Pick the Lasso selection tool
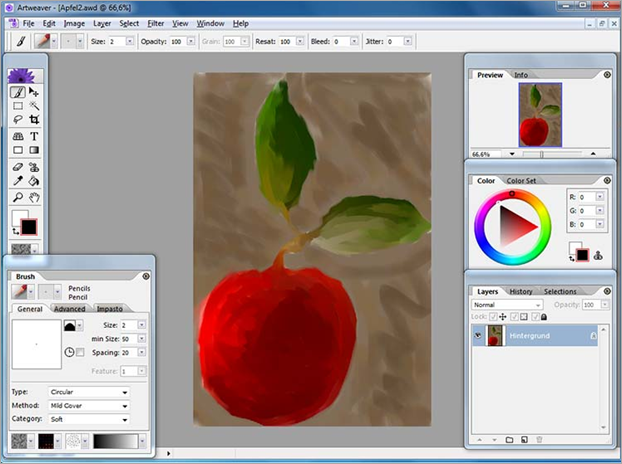The width and height of the screenshot is (622, 464). [x=18, y=120]
